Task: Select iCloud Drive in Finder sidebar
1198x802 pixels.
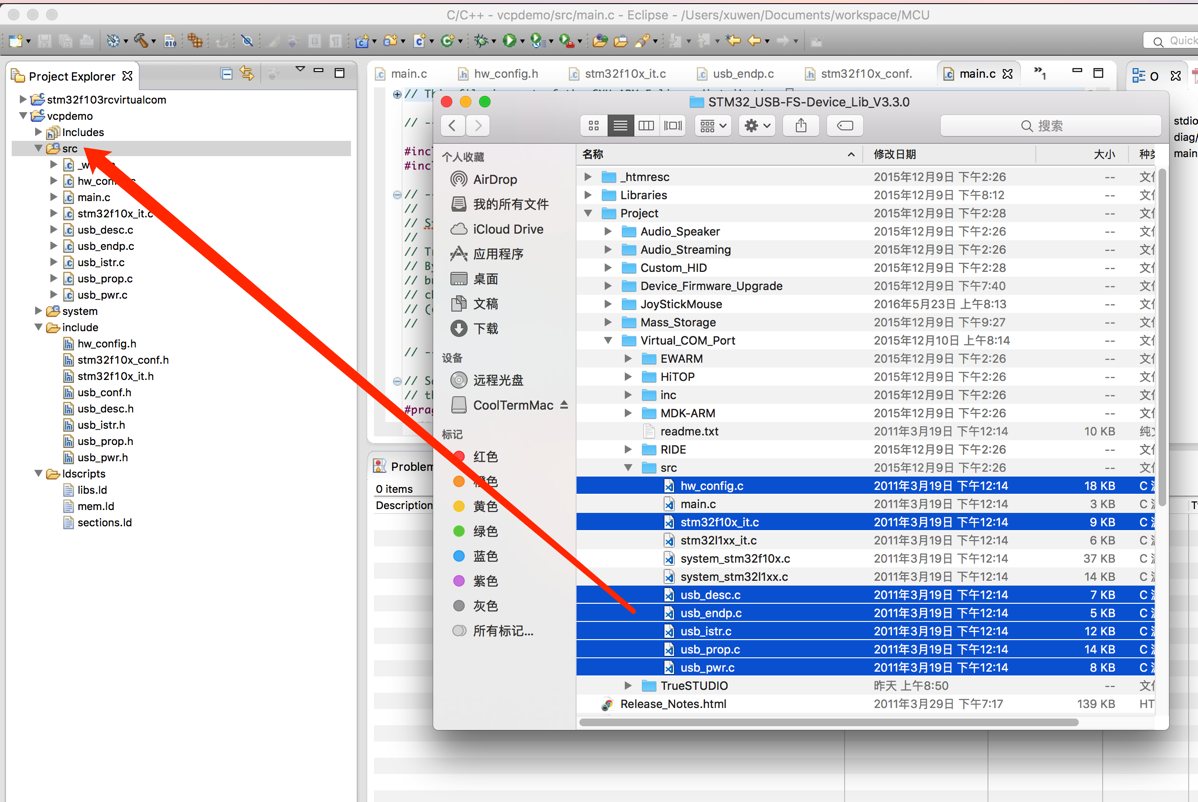Action: click(x=507, y=229)
